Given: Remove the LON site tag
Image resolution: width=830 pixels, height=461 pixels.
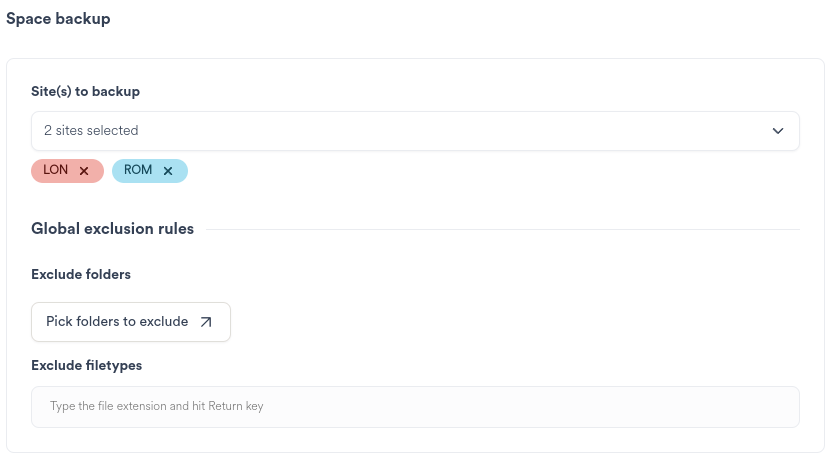Looking at the screenshot, I should coord(84,171).
